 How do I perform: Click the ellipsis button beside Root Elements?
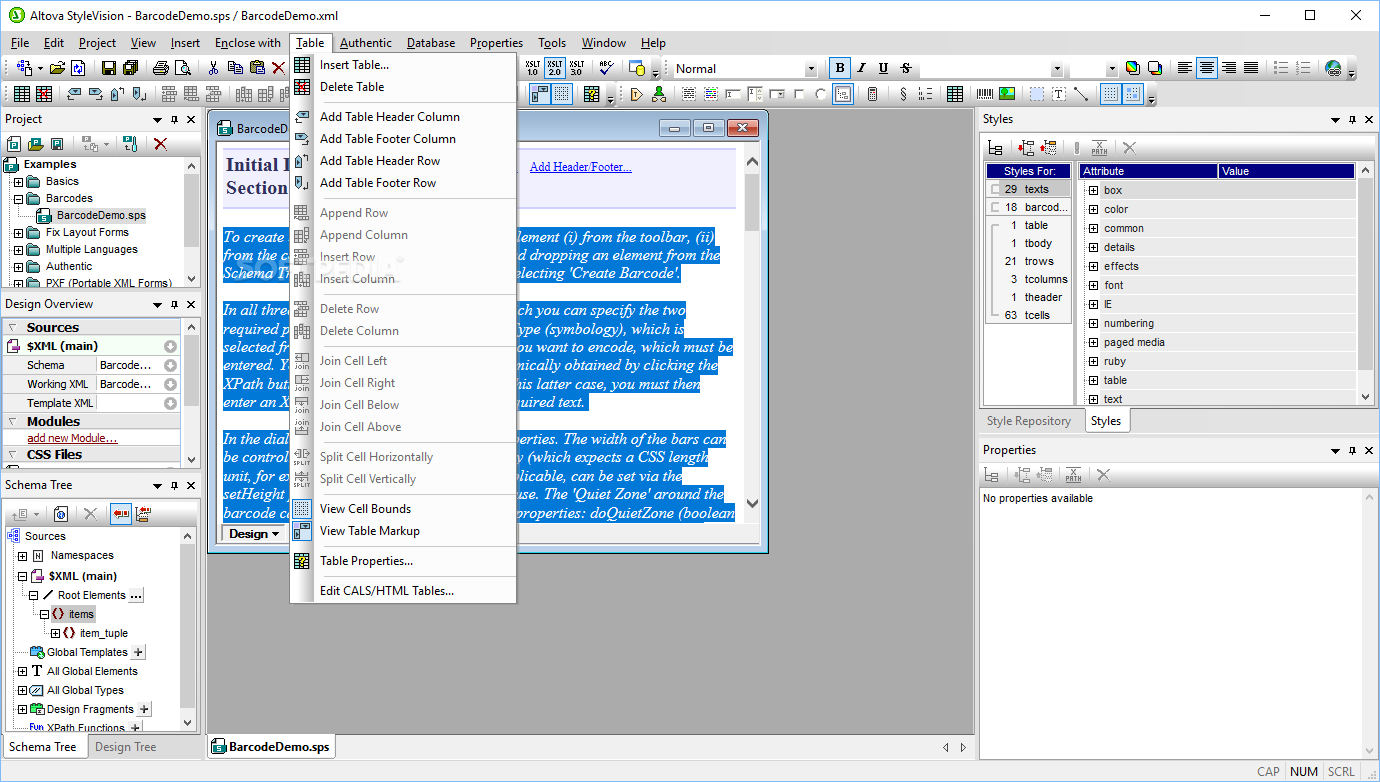click(x=137, y=595)
